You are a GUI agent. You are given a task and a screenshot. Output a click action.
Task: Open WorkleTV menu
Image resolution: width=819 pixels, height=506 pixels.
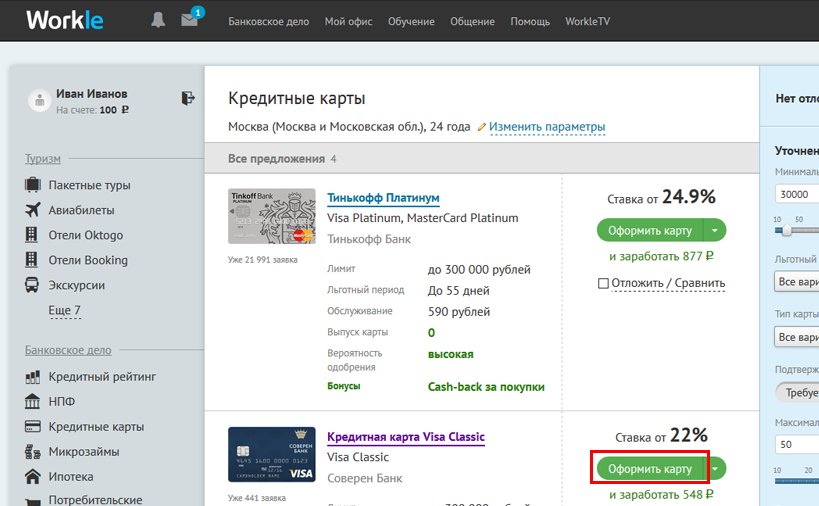click(x=588, y=21)
